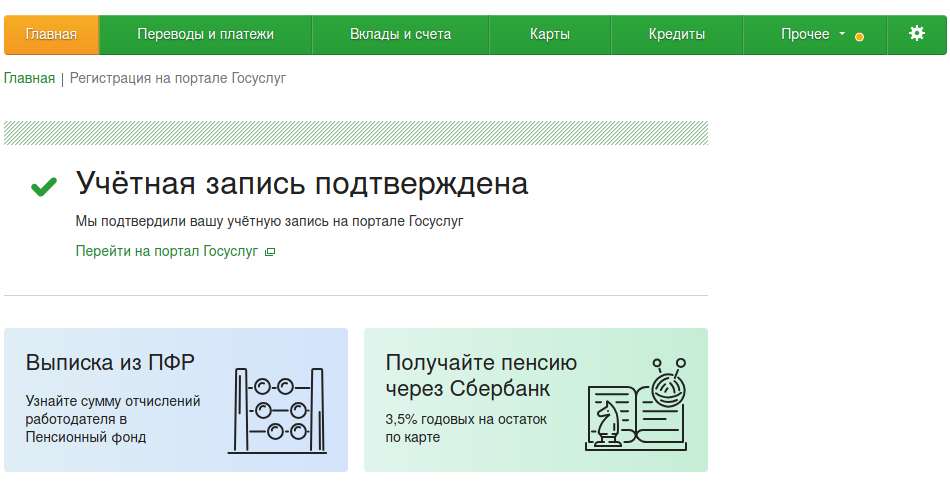Open the Переводы и платежи tab
The image size is (950, 491).
205,34
